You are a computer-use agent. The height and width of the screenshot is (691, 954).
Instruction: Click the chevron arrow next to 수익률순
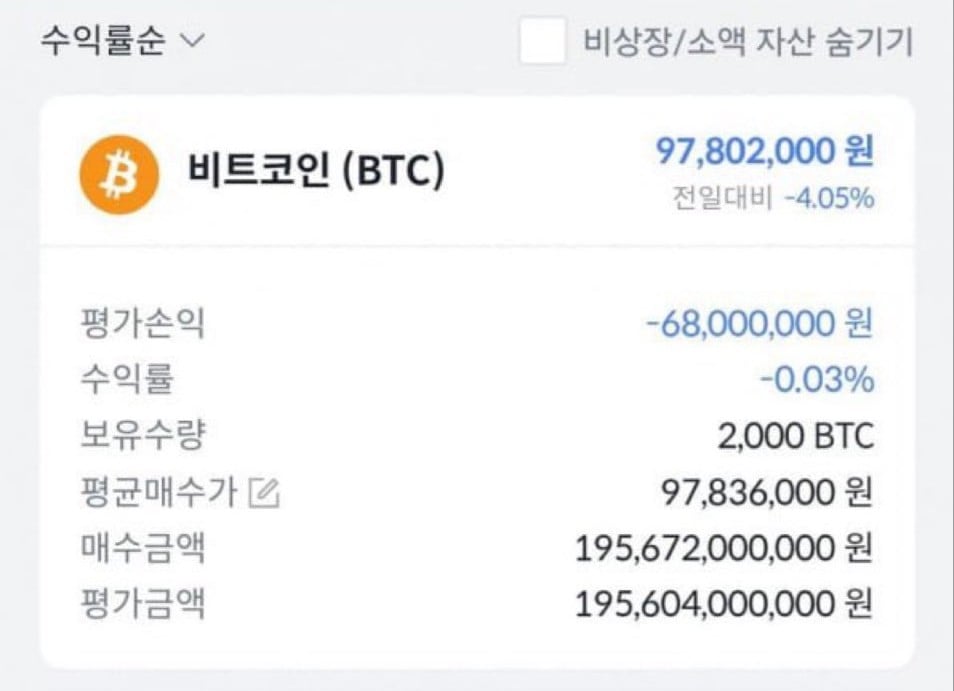pos(191,42)
